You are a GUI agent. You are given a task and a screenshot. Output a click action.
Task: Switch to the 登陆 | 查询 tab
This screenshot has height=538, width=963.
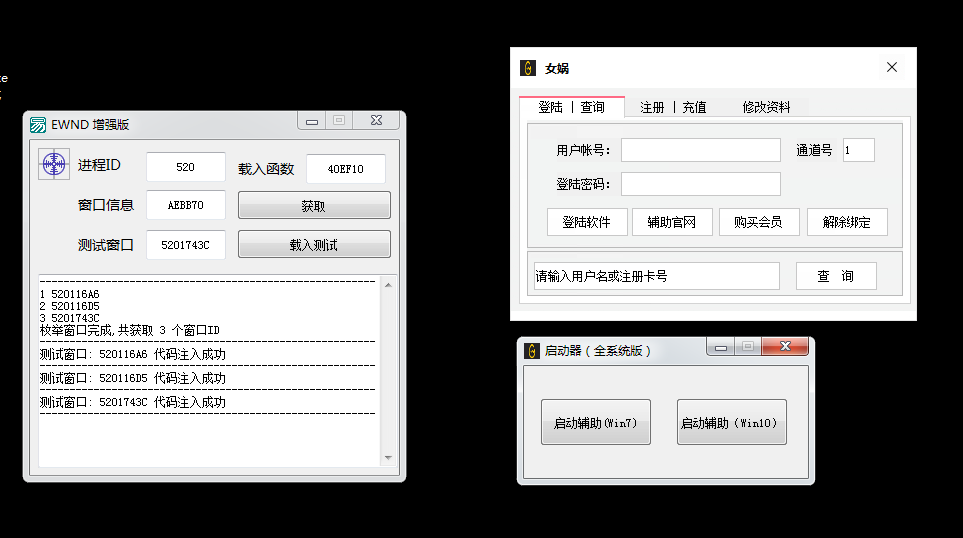(571, 107)
